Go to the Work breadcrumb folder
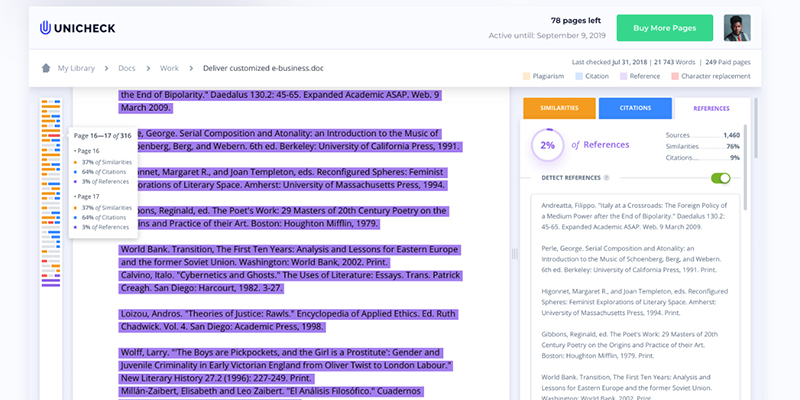 click(x=169, y=68)
